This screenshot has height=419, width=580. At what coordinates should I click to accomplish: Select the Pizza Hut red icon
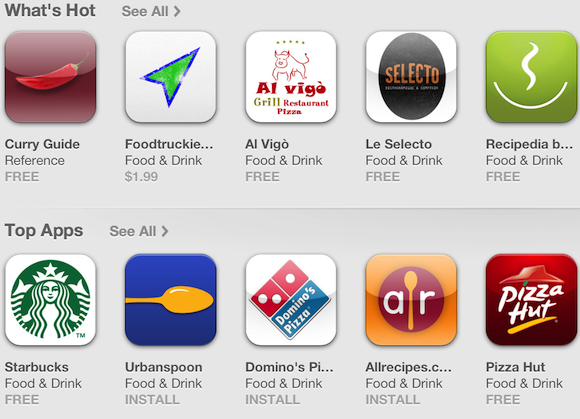pyautogui.click(x=532, y=300)
